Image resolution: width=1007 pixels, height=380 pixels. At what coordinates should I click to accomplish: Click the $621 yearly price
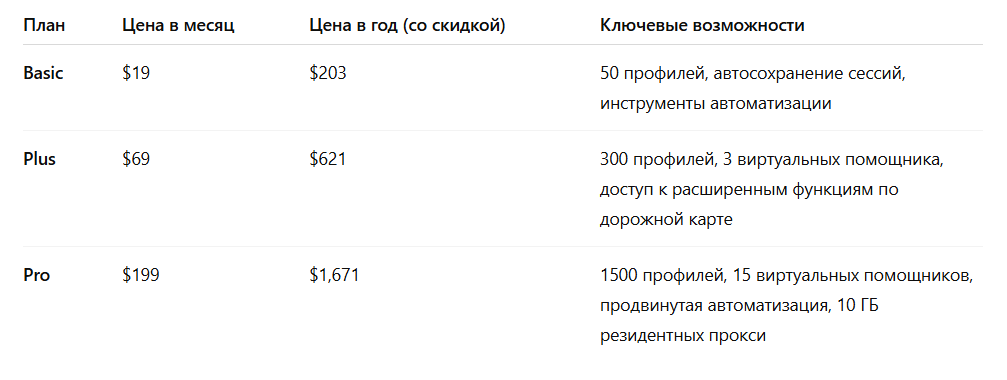click(328, 159)
